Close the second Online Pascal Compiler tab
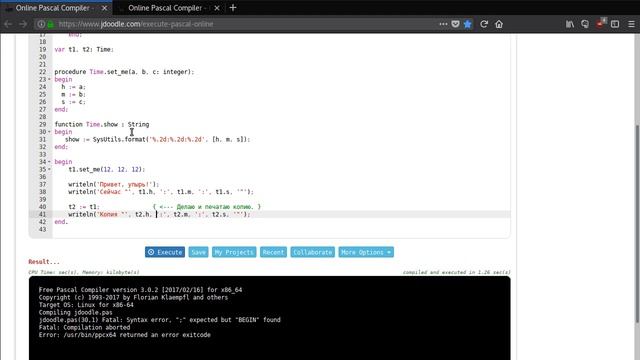 [x=217, y=8]
